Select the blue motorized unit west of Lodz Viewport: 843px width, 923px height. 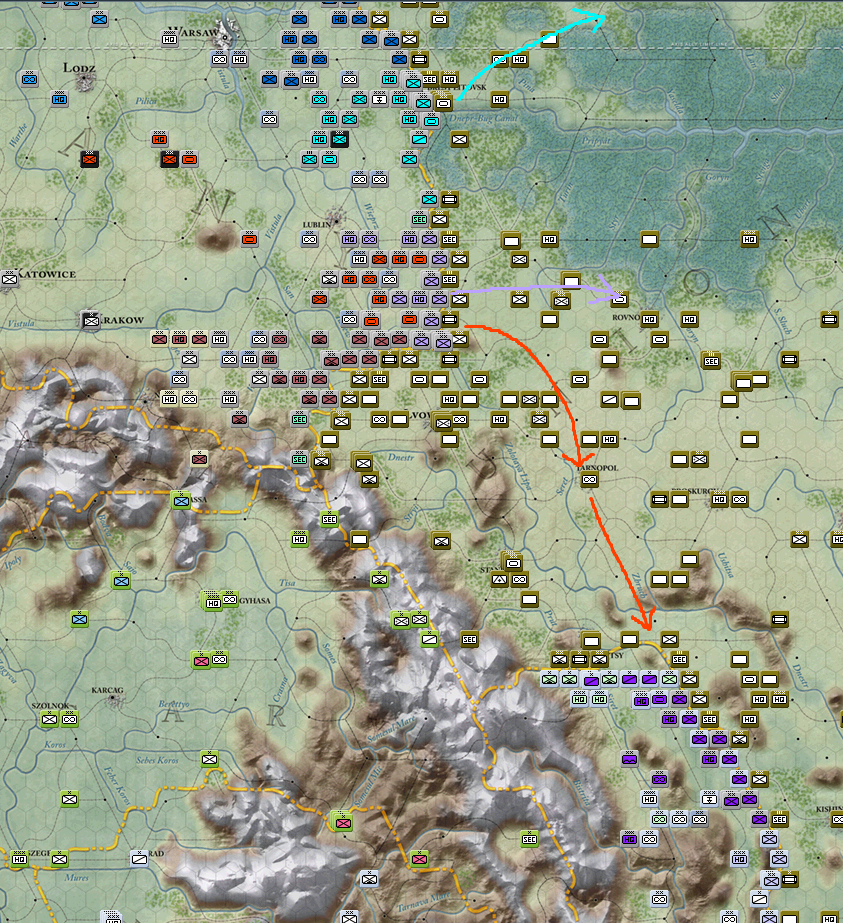29,79
